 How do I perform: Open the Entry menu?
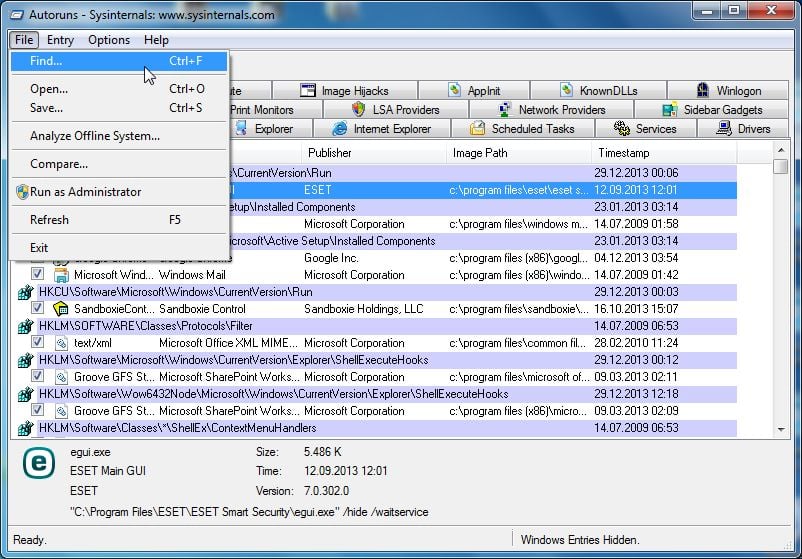tap(60, 40)
